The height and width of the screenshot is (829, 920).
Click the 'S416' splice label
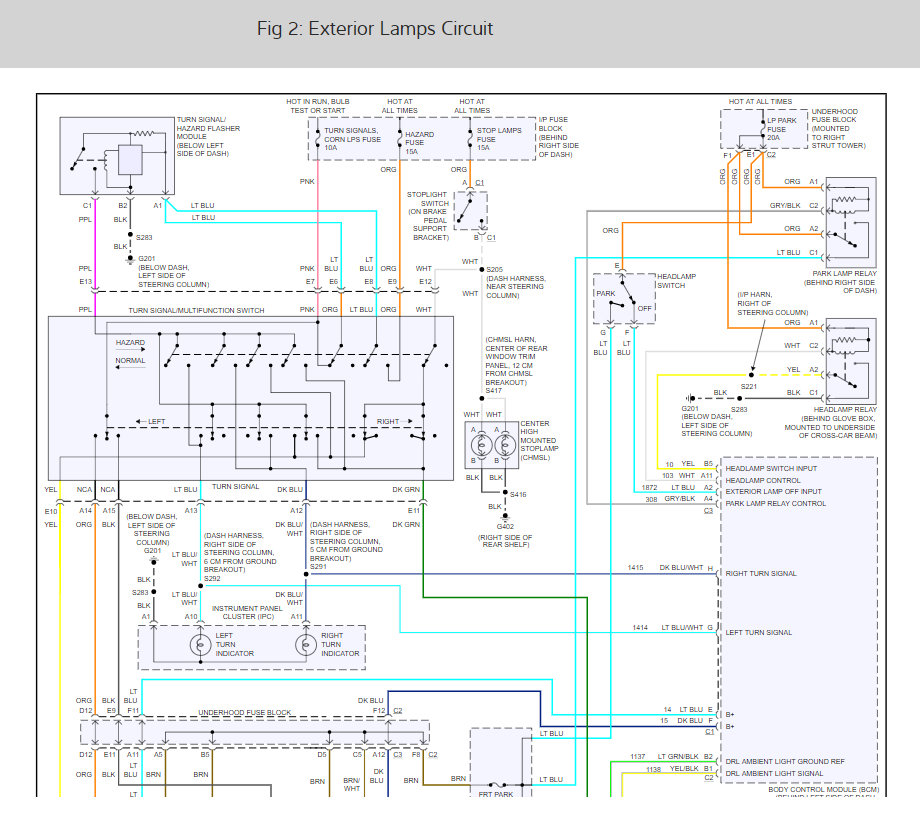[518, 495]
